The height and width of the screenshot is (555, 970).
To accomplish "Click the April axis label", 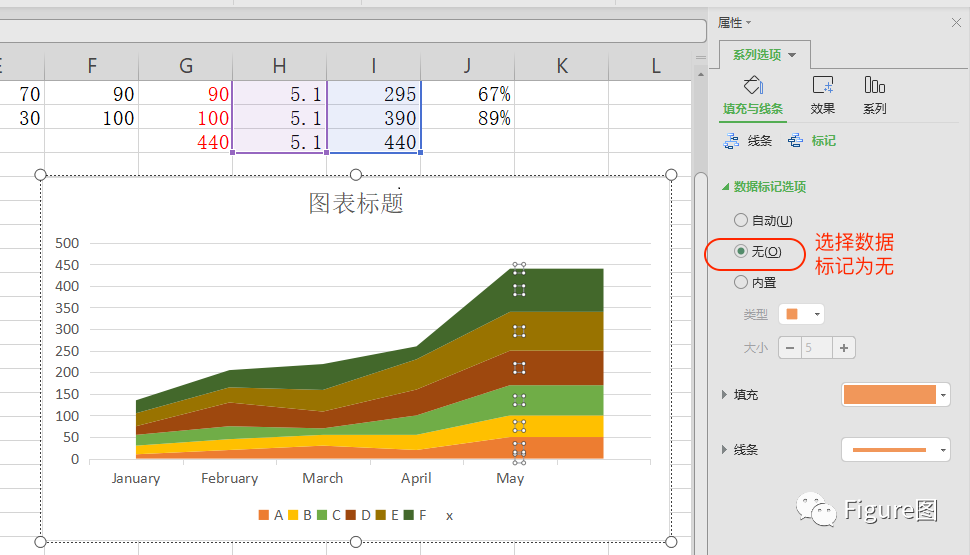I will point(416,478).
